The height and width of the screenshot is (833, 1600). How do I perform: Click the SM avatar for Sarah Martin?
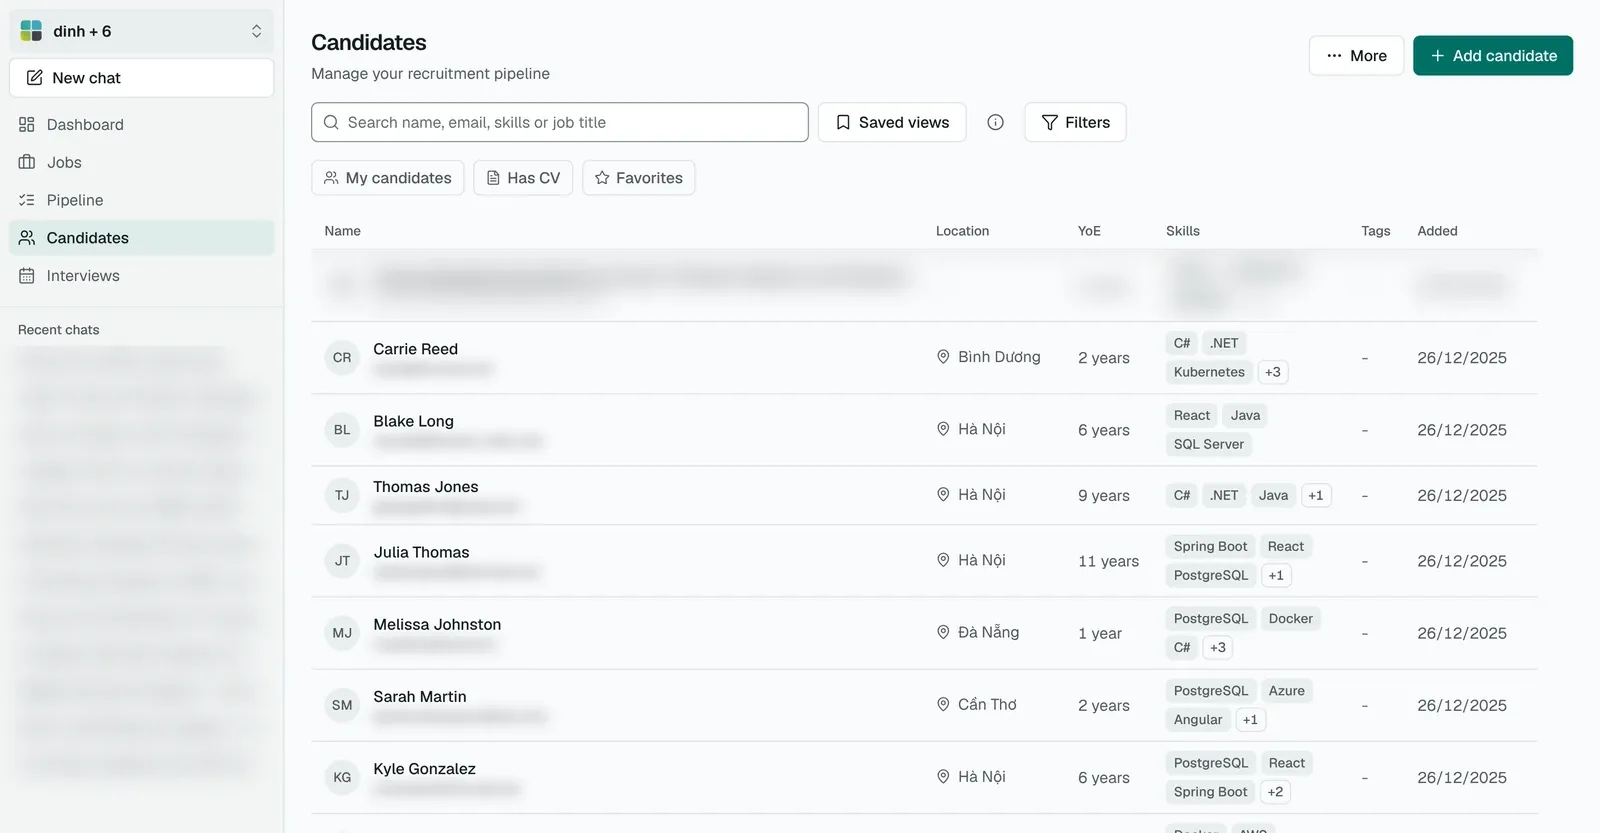pos(342,705)
